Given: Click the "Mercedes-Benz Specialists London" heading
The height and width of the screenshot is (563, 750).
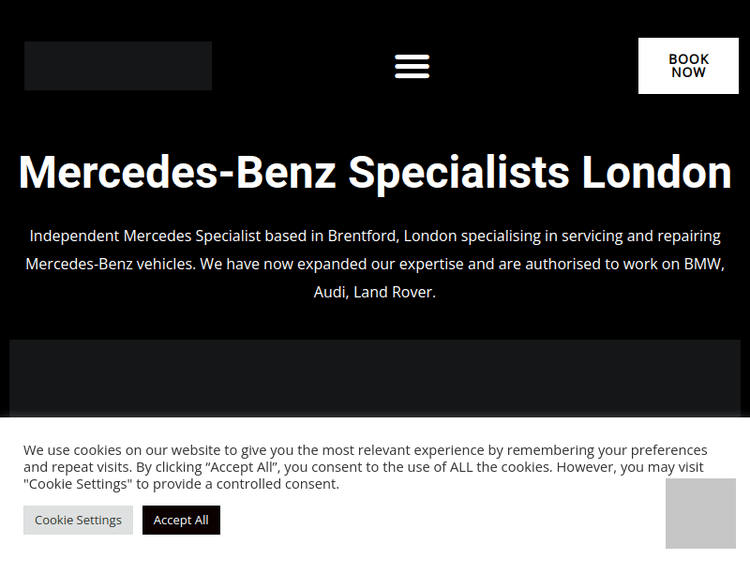Looking at the screenshot, I should click(375, 172).
